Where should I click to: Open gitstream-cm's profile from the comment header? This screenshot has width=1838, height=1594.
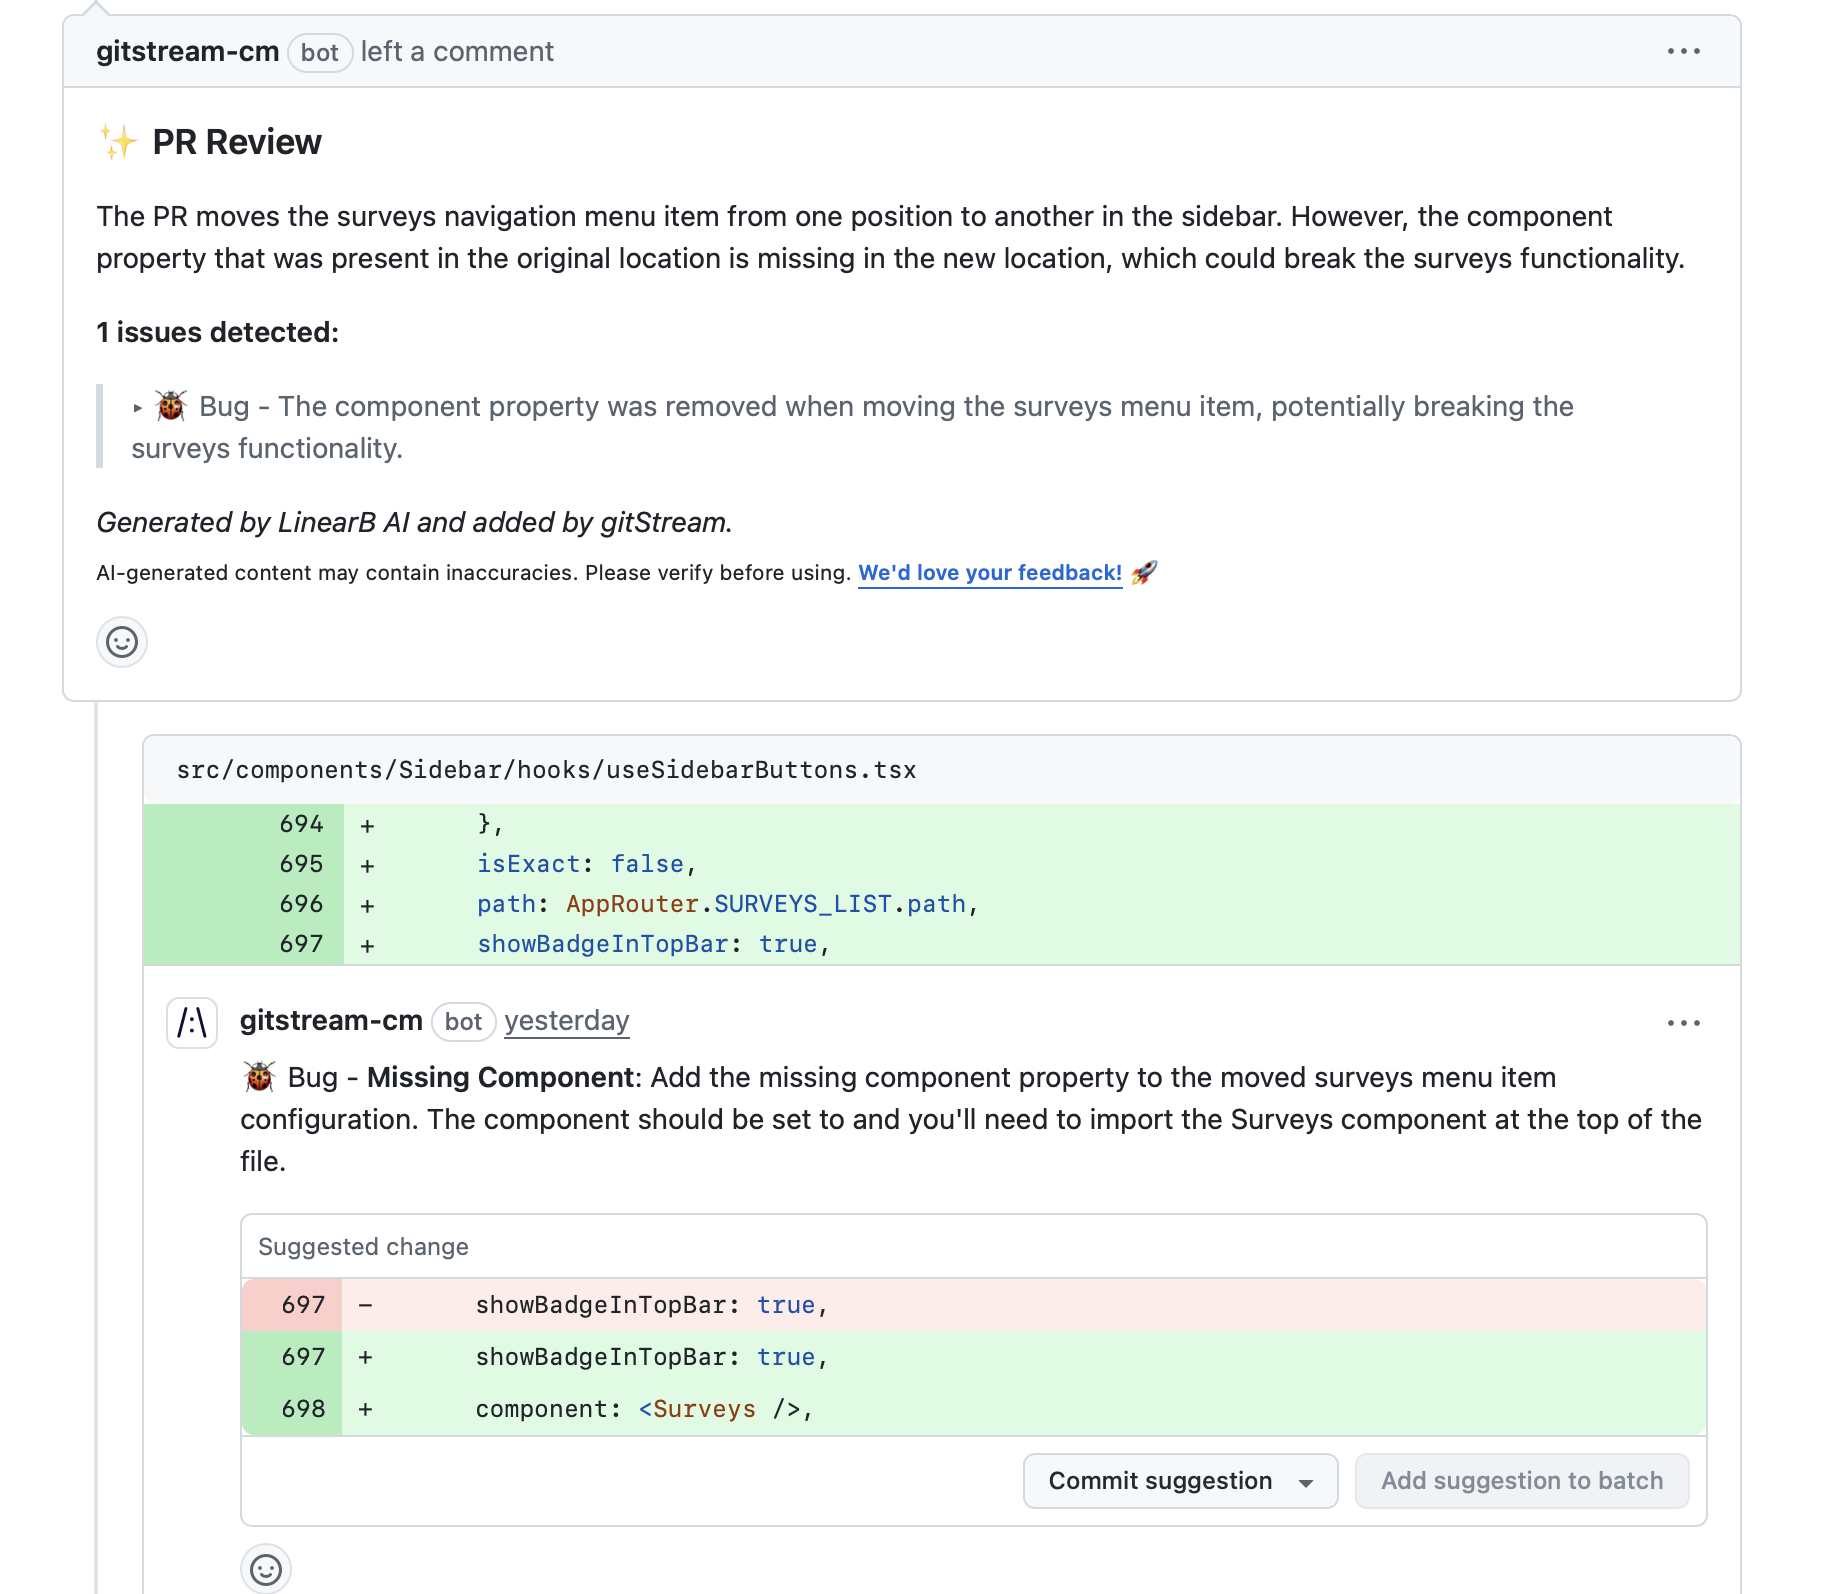click(x=186, y=51)
